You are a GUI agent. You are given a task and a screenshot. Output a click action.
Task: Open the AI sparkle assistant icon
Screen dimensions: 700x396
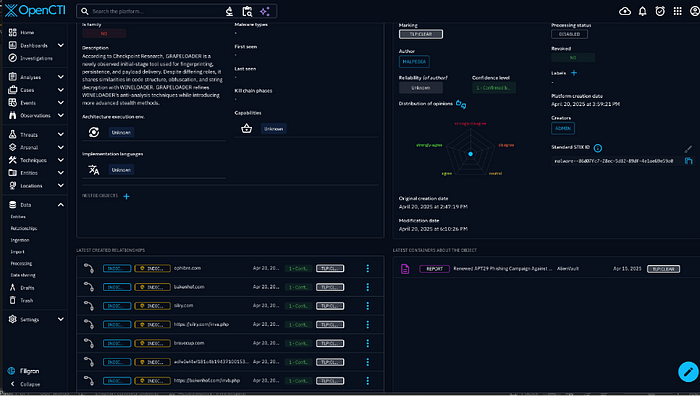[265, 11]
